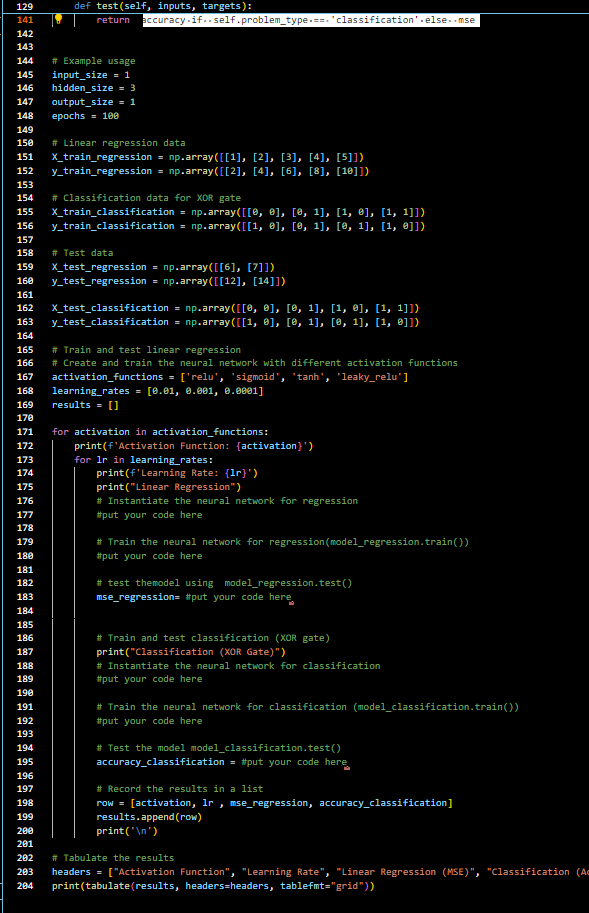Click 'X_test_regression' assignment on line 159
Viewport: 589px width, 913px height.
pyautogui.click(x=163, y=267)
